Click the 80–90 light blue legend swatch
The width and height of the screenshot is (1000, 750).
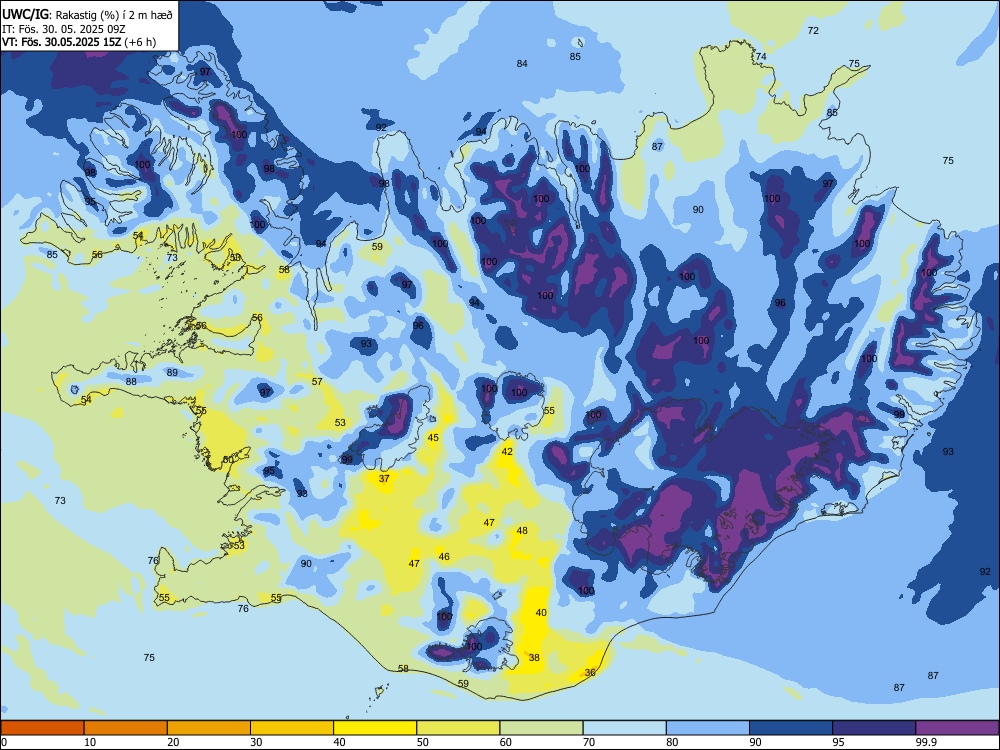(x=708, y=728)
